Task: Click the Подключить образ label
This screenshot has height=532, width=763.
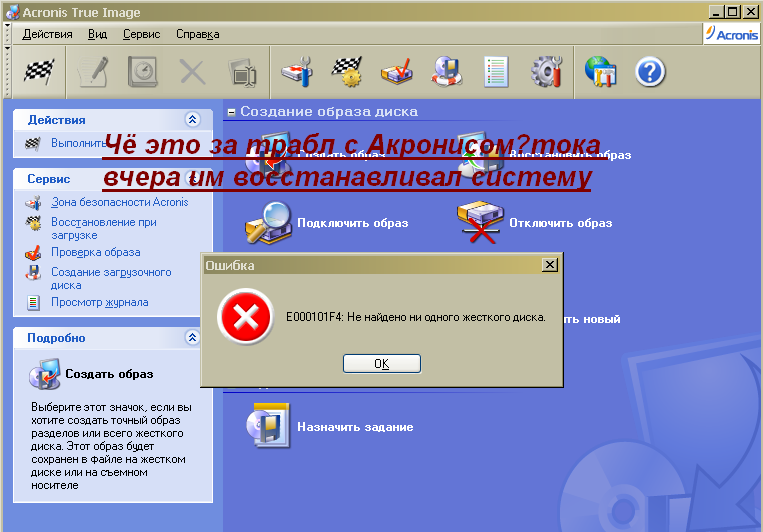Action: pyautogui.click(x=353, y=223)
